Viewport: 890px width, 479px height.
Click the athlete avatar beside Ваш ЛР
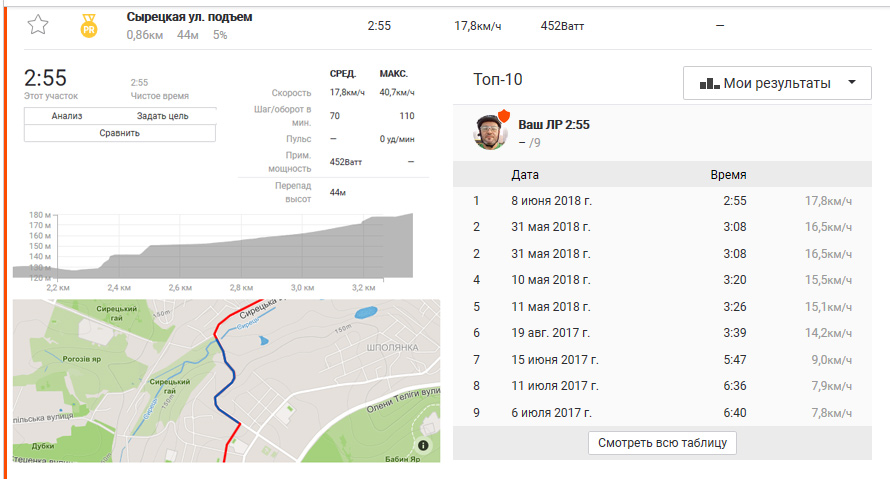click(x=490, y=132)
